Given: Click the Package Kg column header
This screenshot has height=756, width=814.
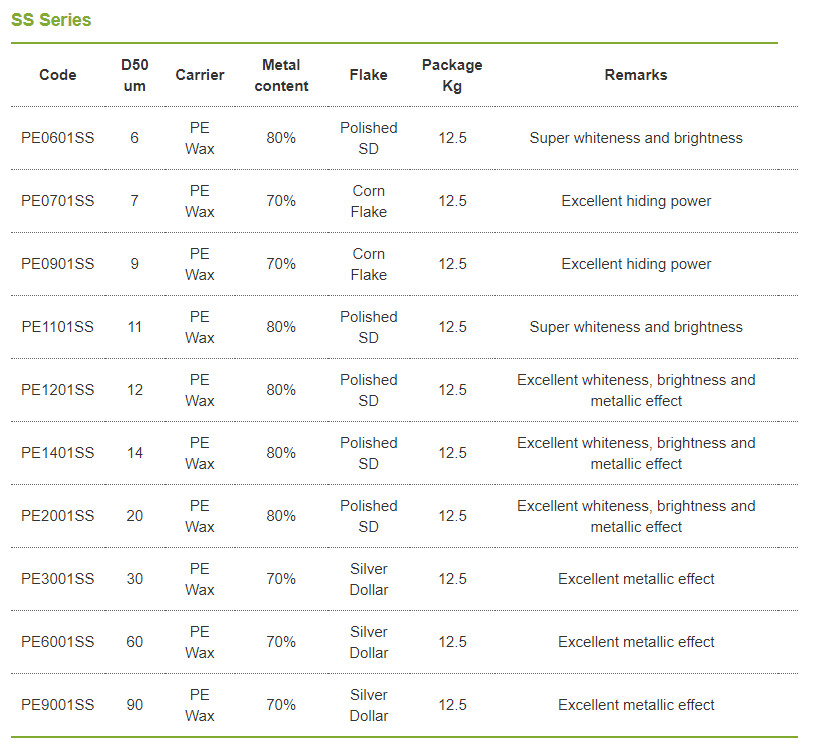Looking at the screenshot, I should tap(452, 75).
